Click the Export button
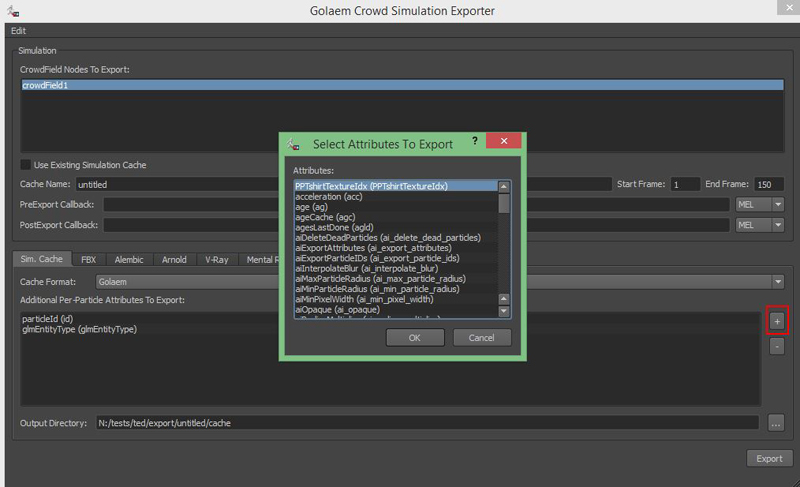 [769, 458]
